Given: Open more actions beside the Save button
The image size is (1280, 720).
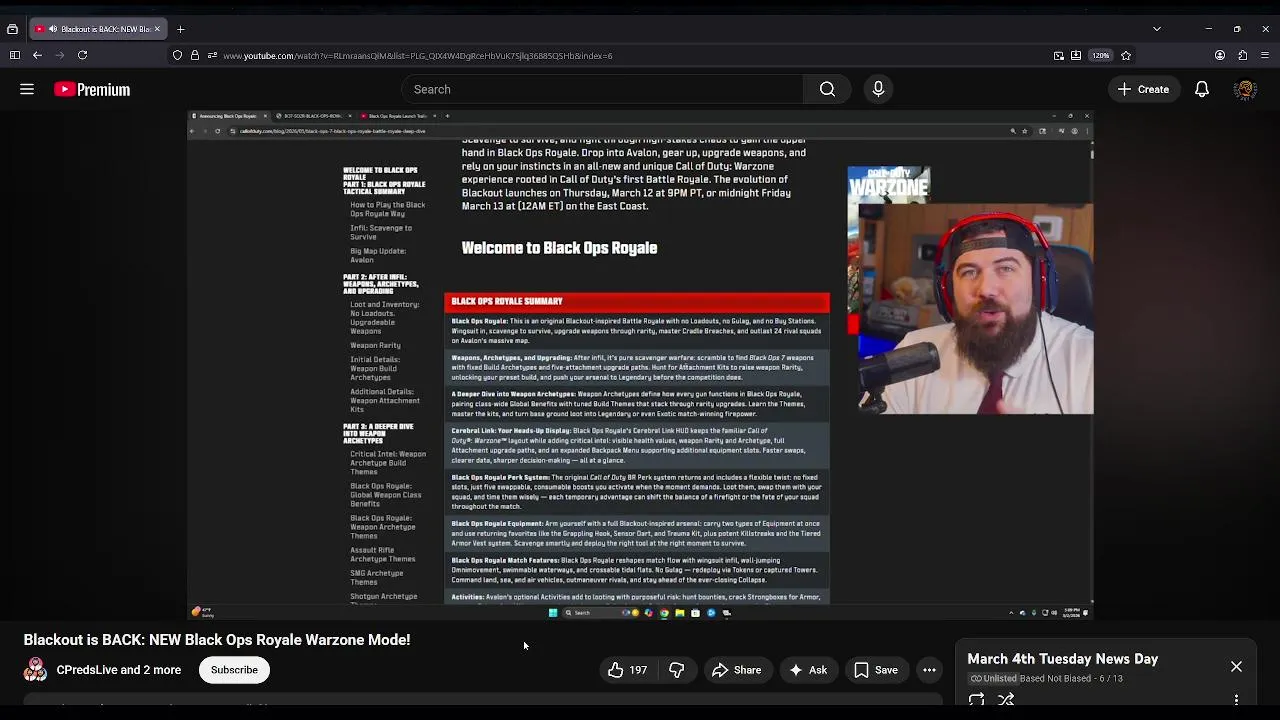Looking at the screenshot, I should (929, 670).
